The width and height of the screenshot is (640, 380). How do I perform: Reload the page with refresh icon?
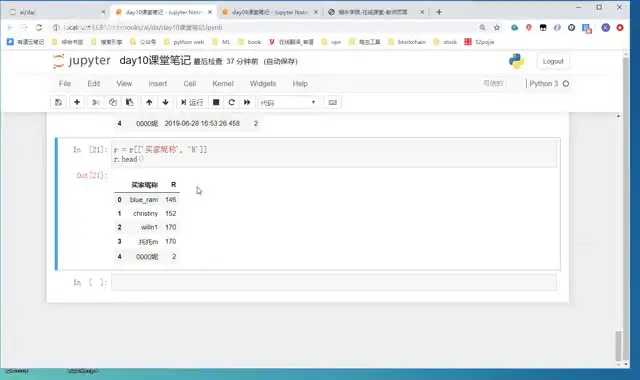coord(39,27)
